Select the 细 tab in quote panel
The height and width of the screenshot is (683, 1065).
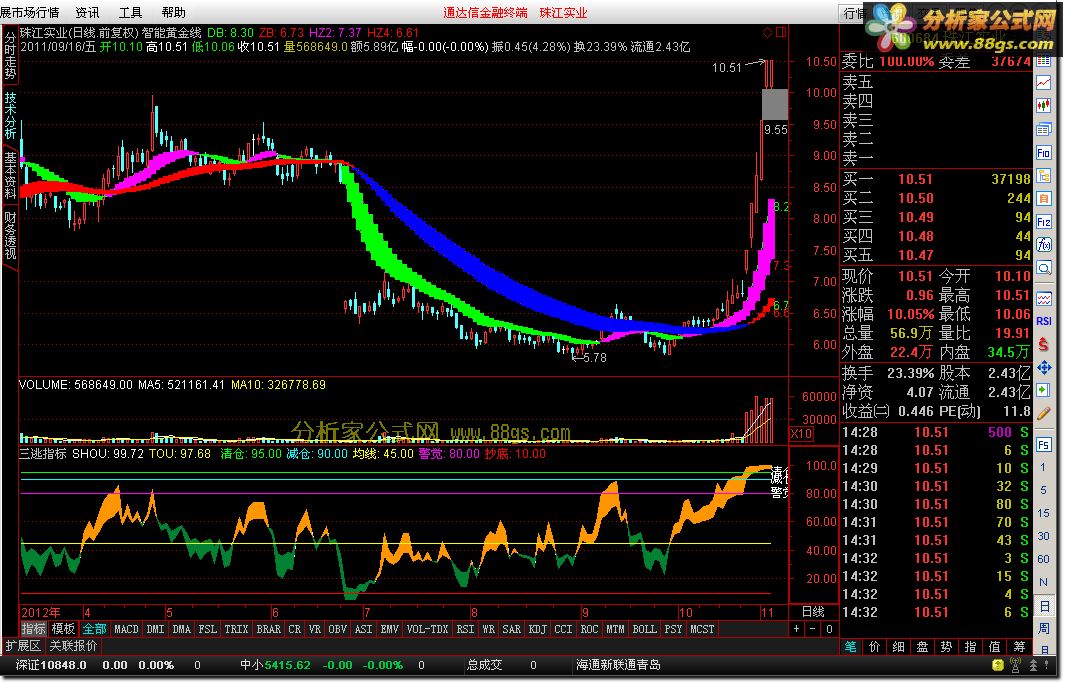(899, 647)
